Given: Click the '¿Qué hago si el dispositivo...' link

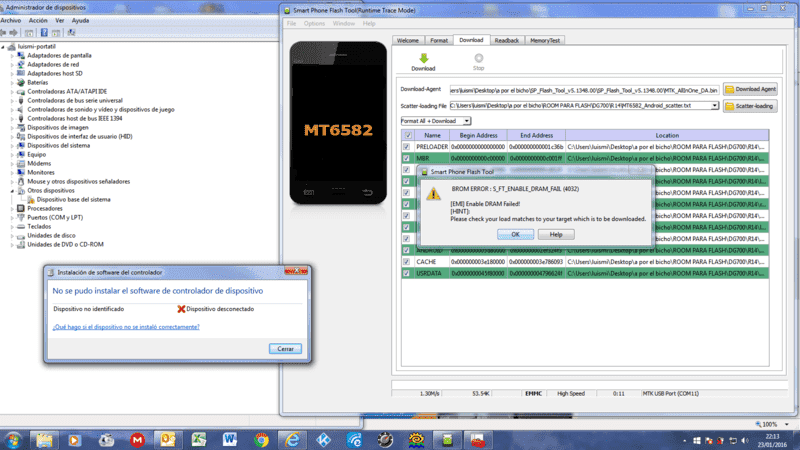Looking at the screenshot, I should pyautogui.click(x=126, y=327).
